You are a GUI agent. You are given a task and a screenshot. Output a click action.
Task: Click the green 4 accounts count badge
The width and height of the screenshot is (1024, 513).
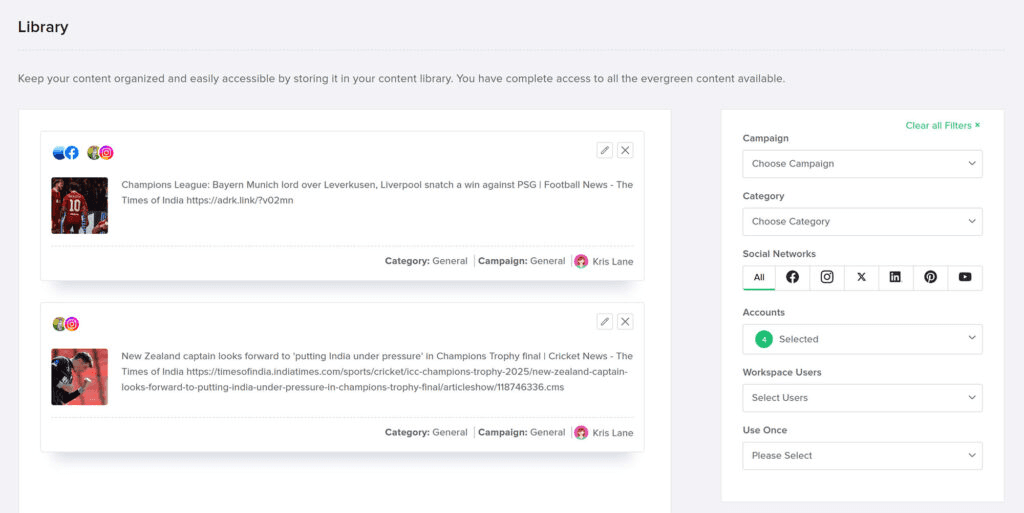pyautogui.click(x=763, y=339)
